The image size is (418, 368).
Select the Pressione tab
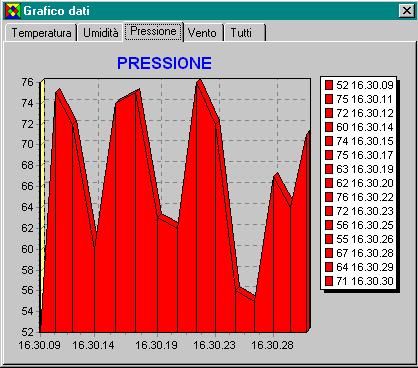(x=153, y=31)
